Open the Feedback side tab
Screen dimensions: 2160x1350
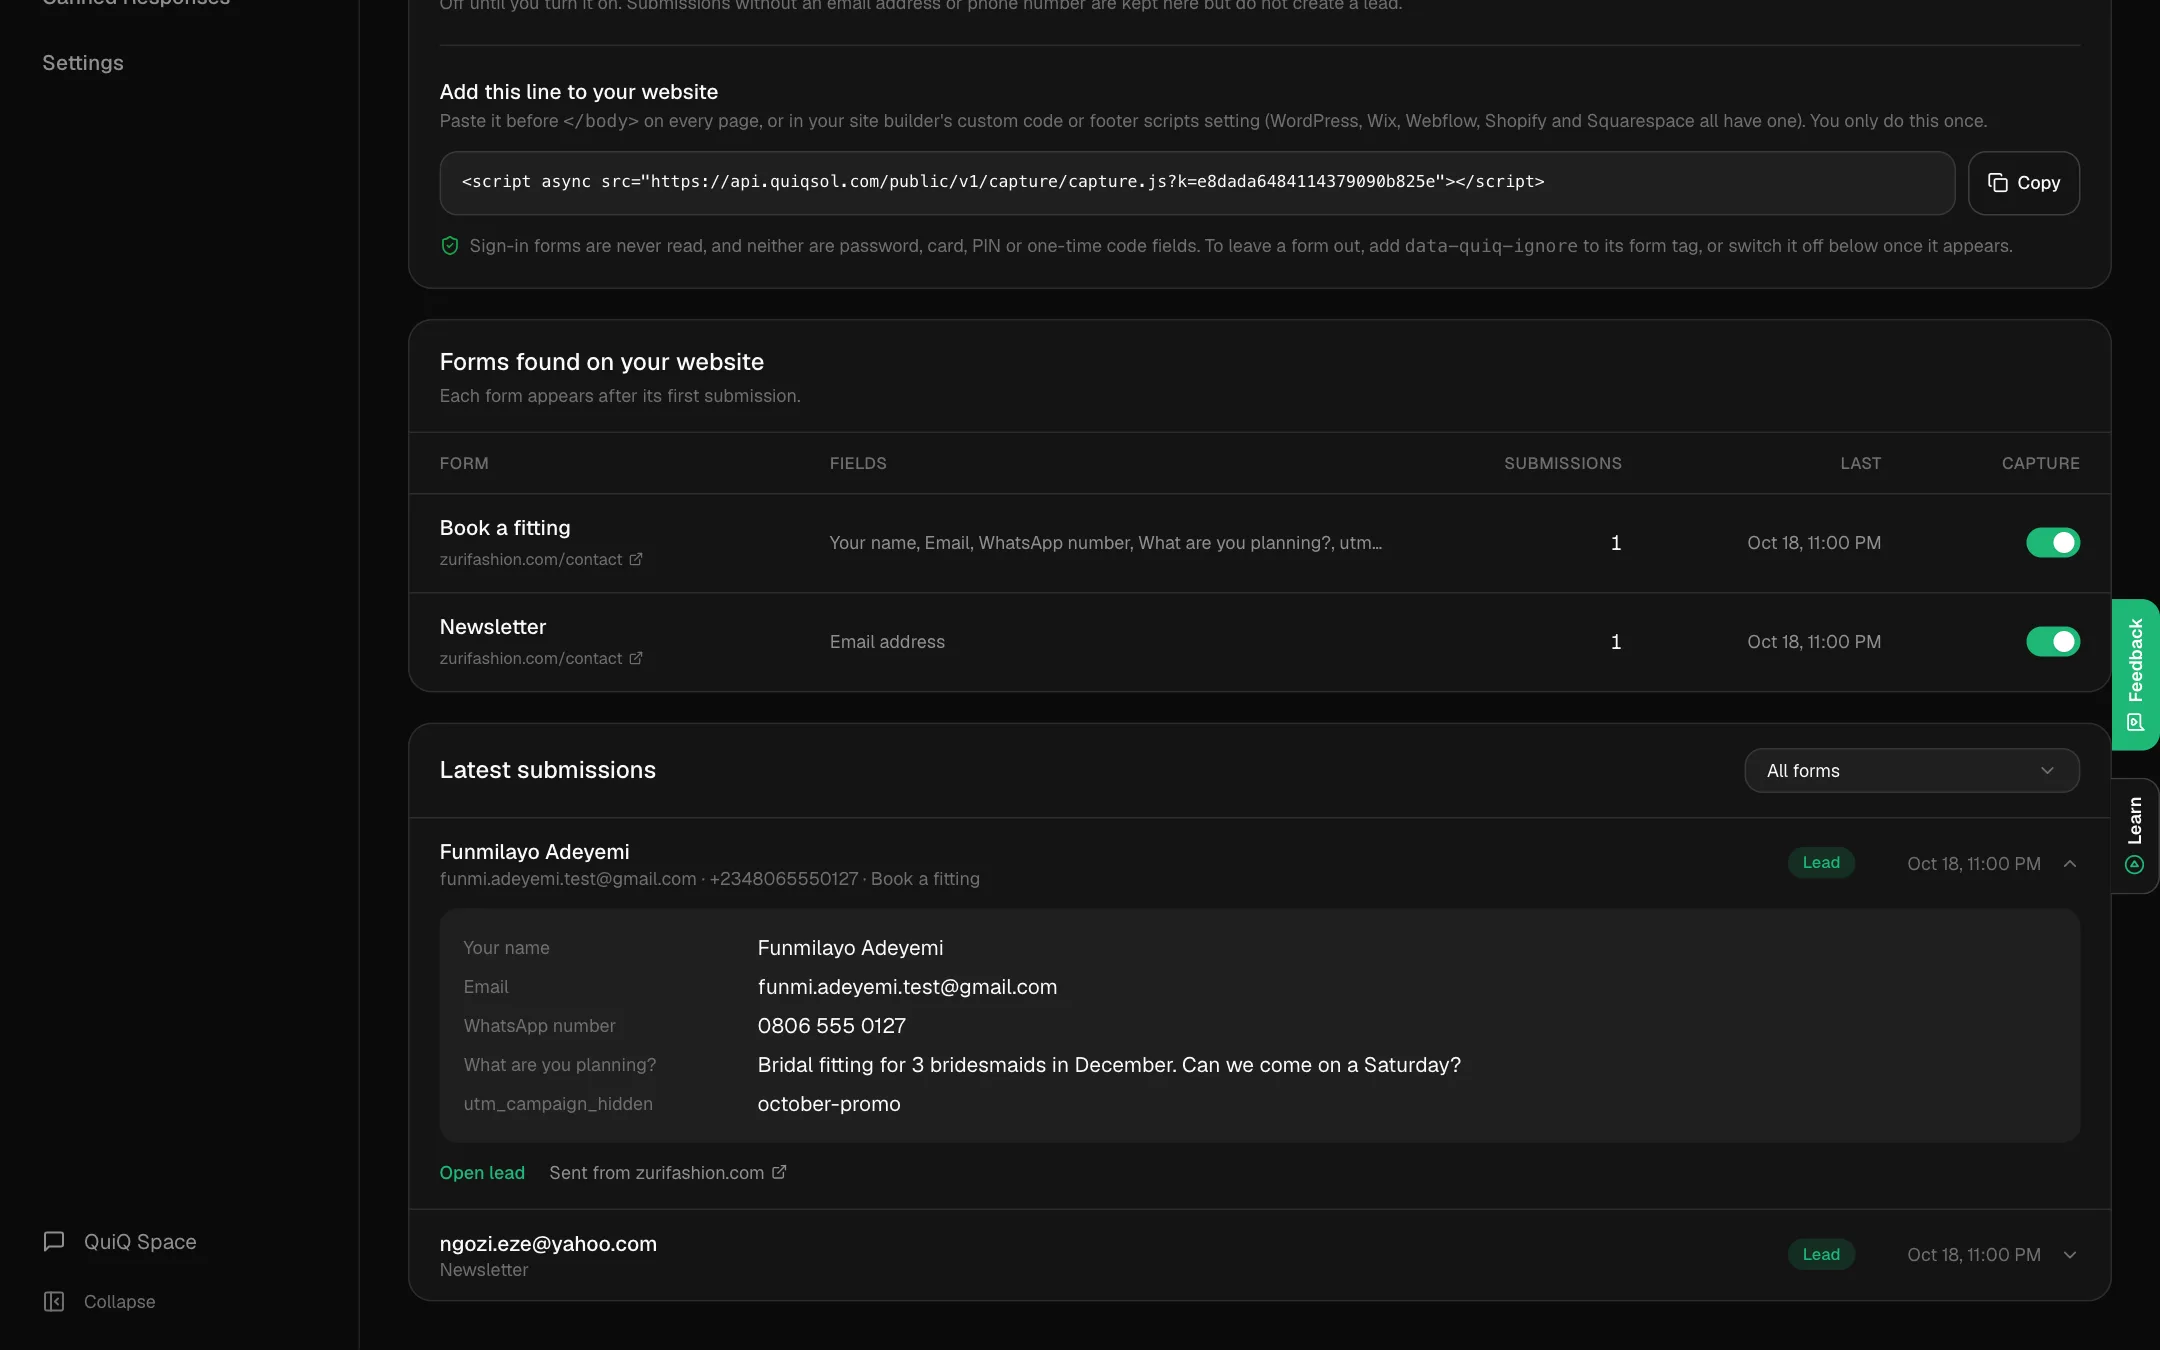click(x=2136, y=674)
